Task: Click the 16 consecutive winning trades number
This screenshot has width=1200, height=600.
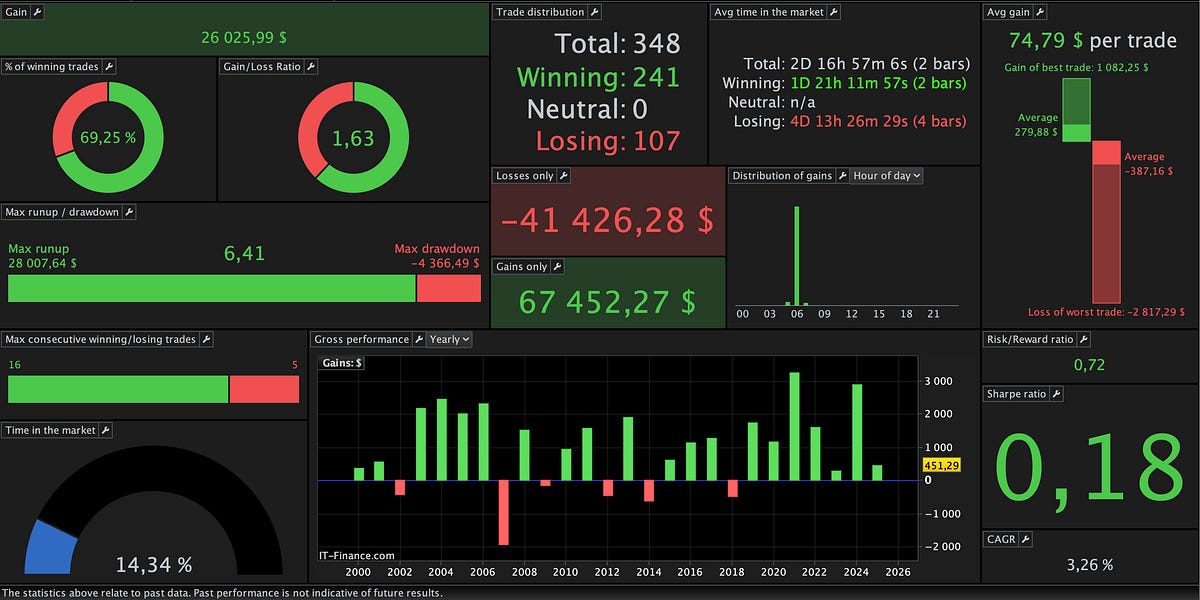Action: point(14,365)
